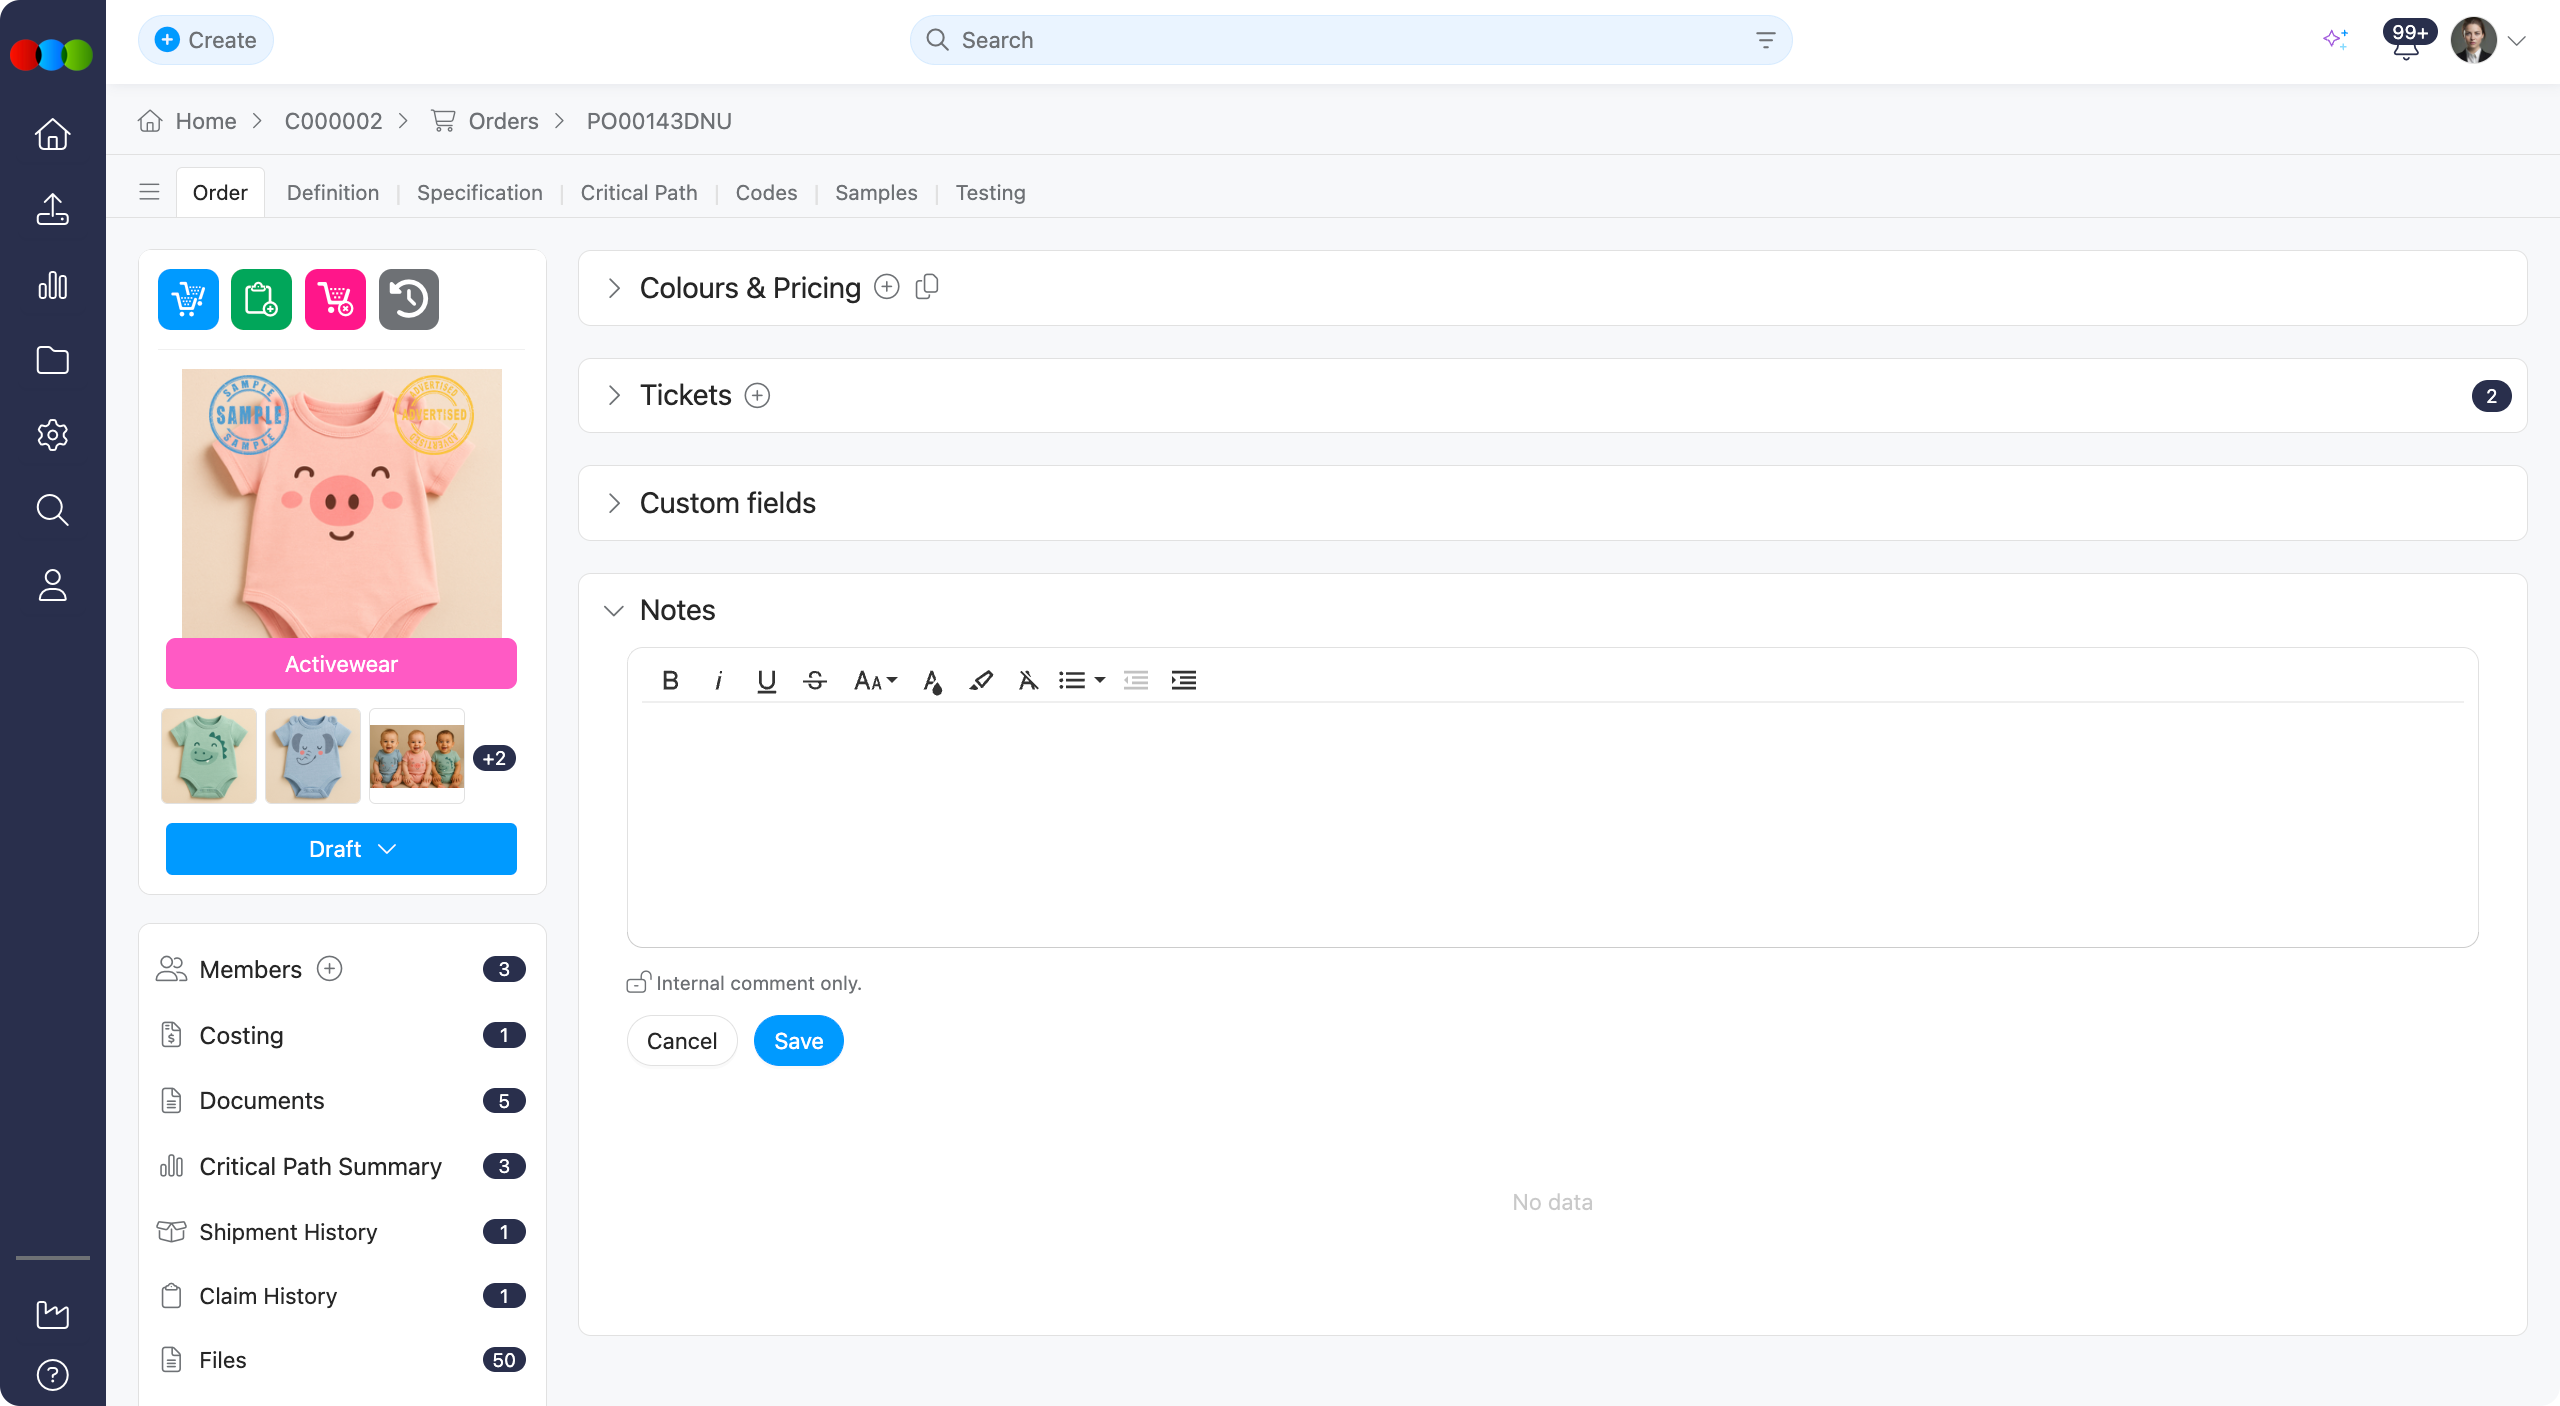This screenshot has height=1406, width=2560.
Task: Toggle bold formatting in Notes editor
Action: 670,681
